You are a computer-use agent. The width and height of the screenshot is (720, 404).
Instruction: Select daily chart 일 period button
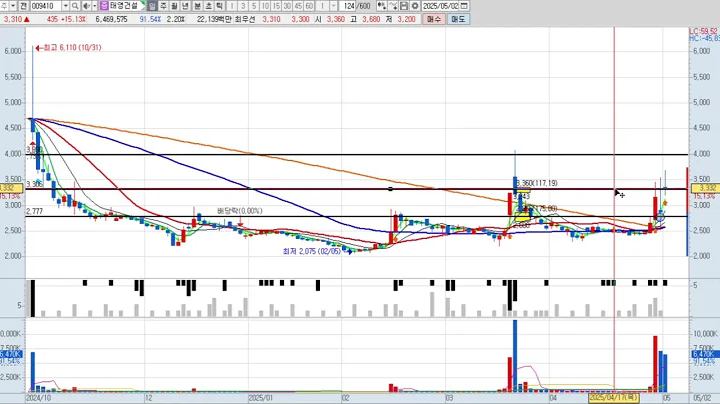[152, 6]
